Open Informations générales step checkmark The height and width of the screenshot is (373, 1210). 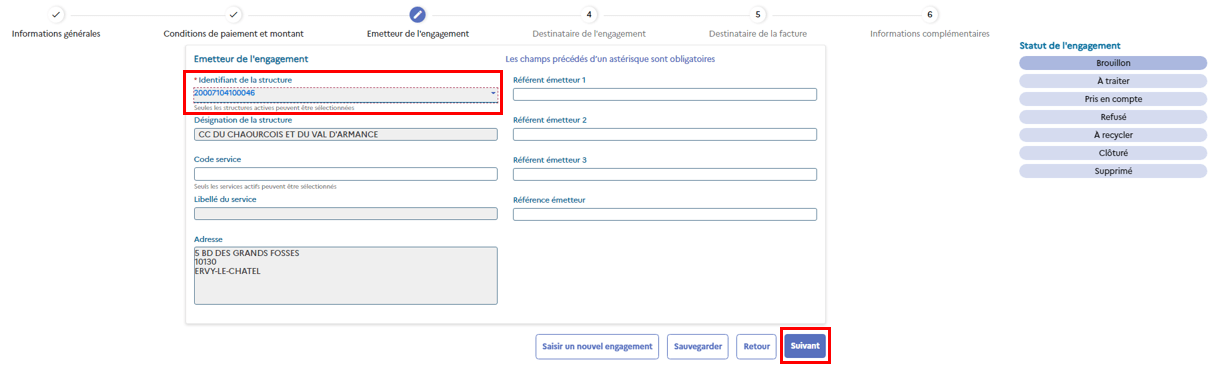[x=56, y=14]
